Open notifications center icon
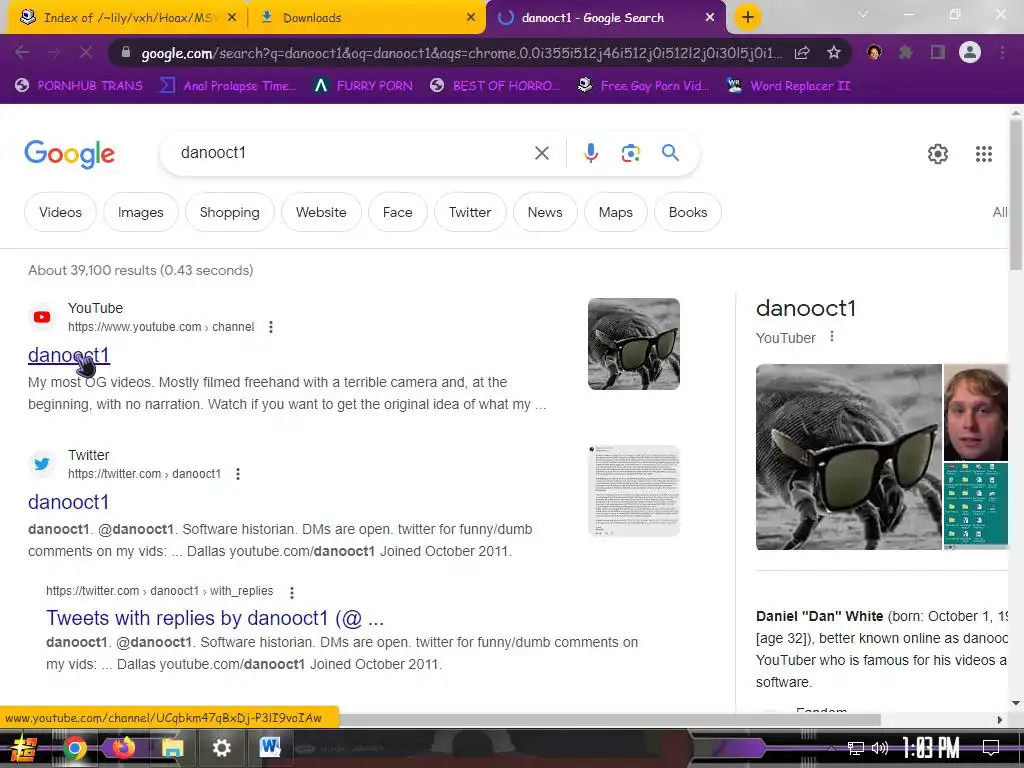 click(x=991, y=748)
